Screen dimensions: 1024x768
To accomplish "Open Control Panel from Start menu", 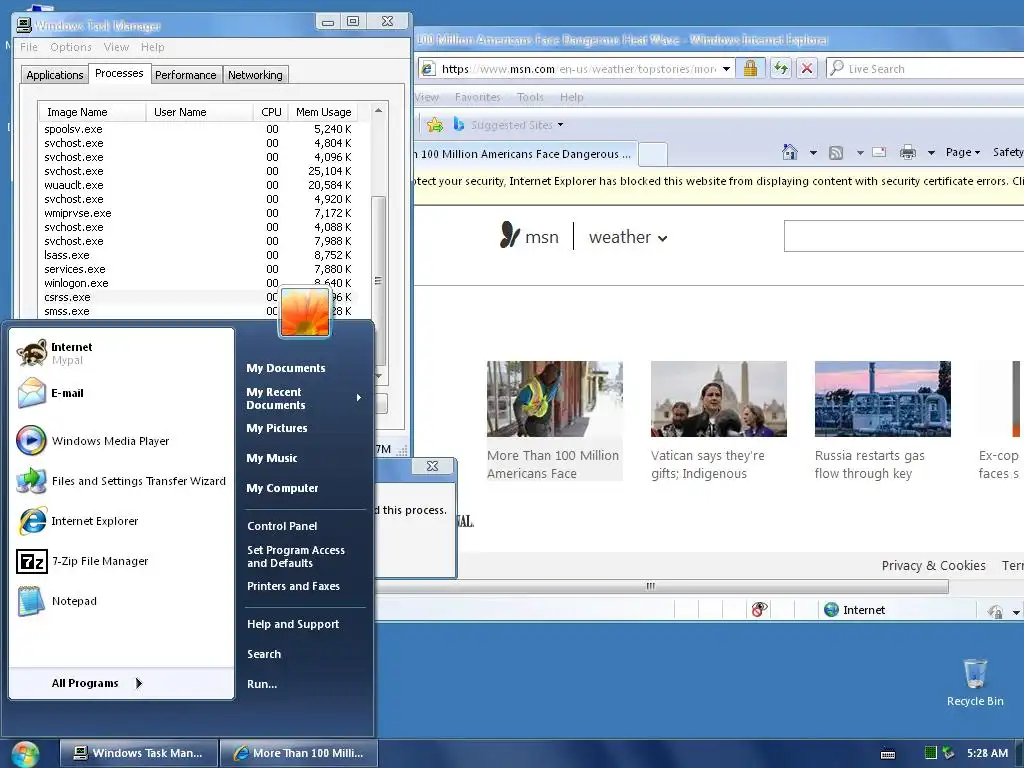I will pos(282,526).
